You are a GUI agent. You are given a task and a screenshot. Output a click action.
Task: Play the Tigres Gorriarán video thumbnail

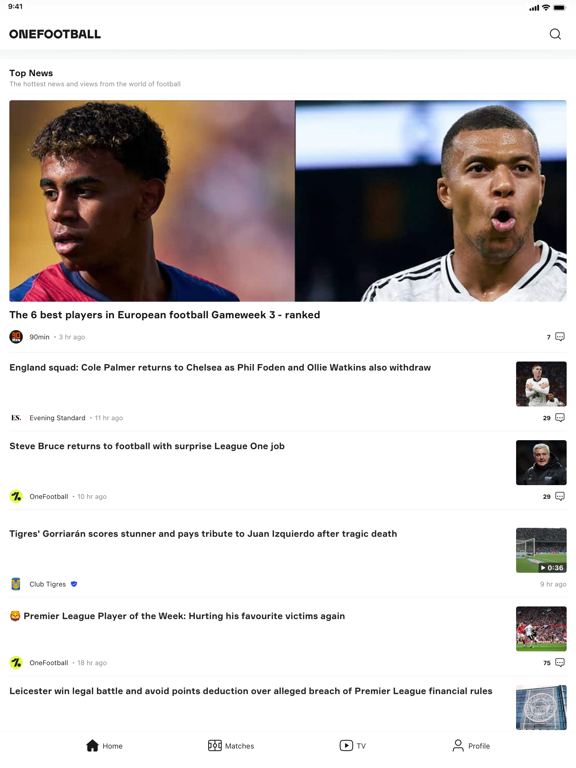pos(541,550)
